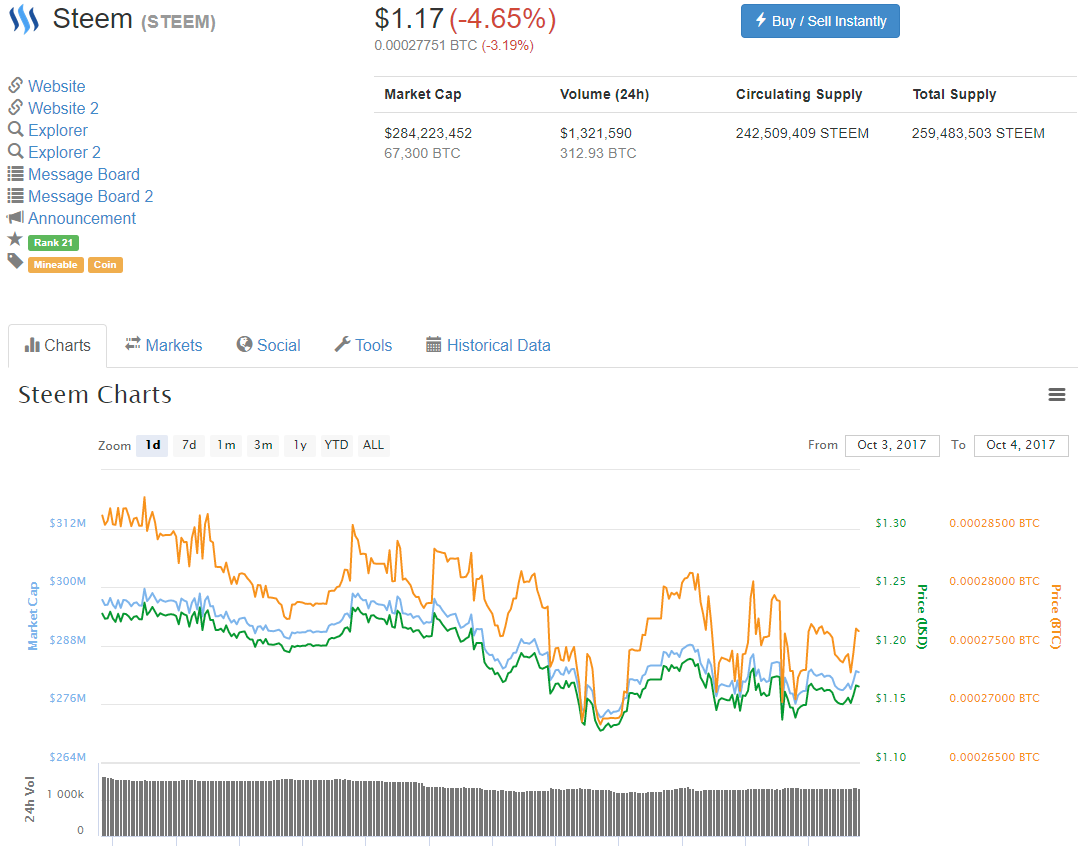Switch to the Charts tab
The height and width of the screenshot is (846, 1084).
[x=57, y=346]
